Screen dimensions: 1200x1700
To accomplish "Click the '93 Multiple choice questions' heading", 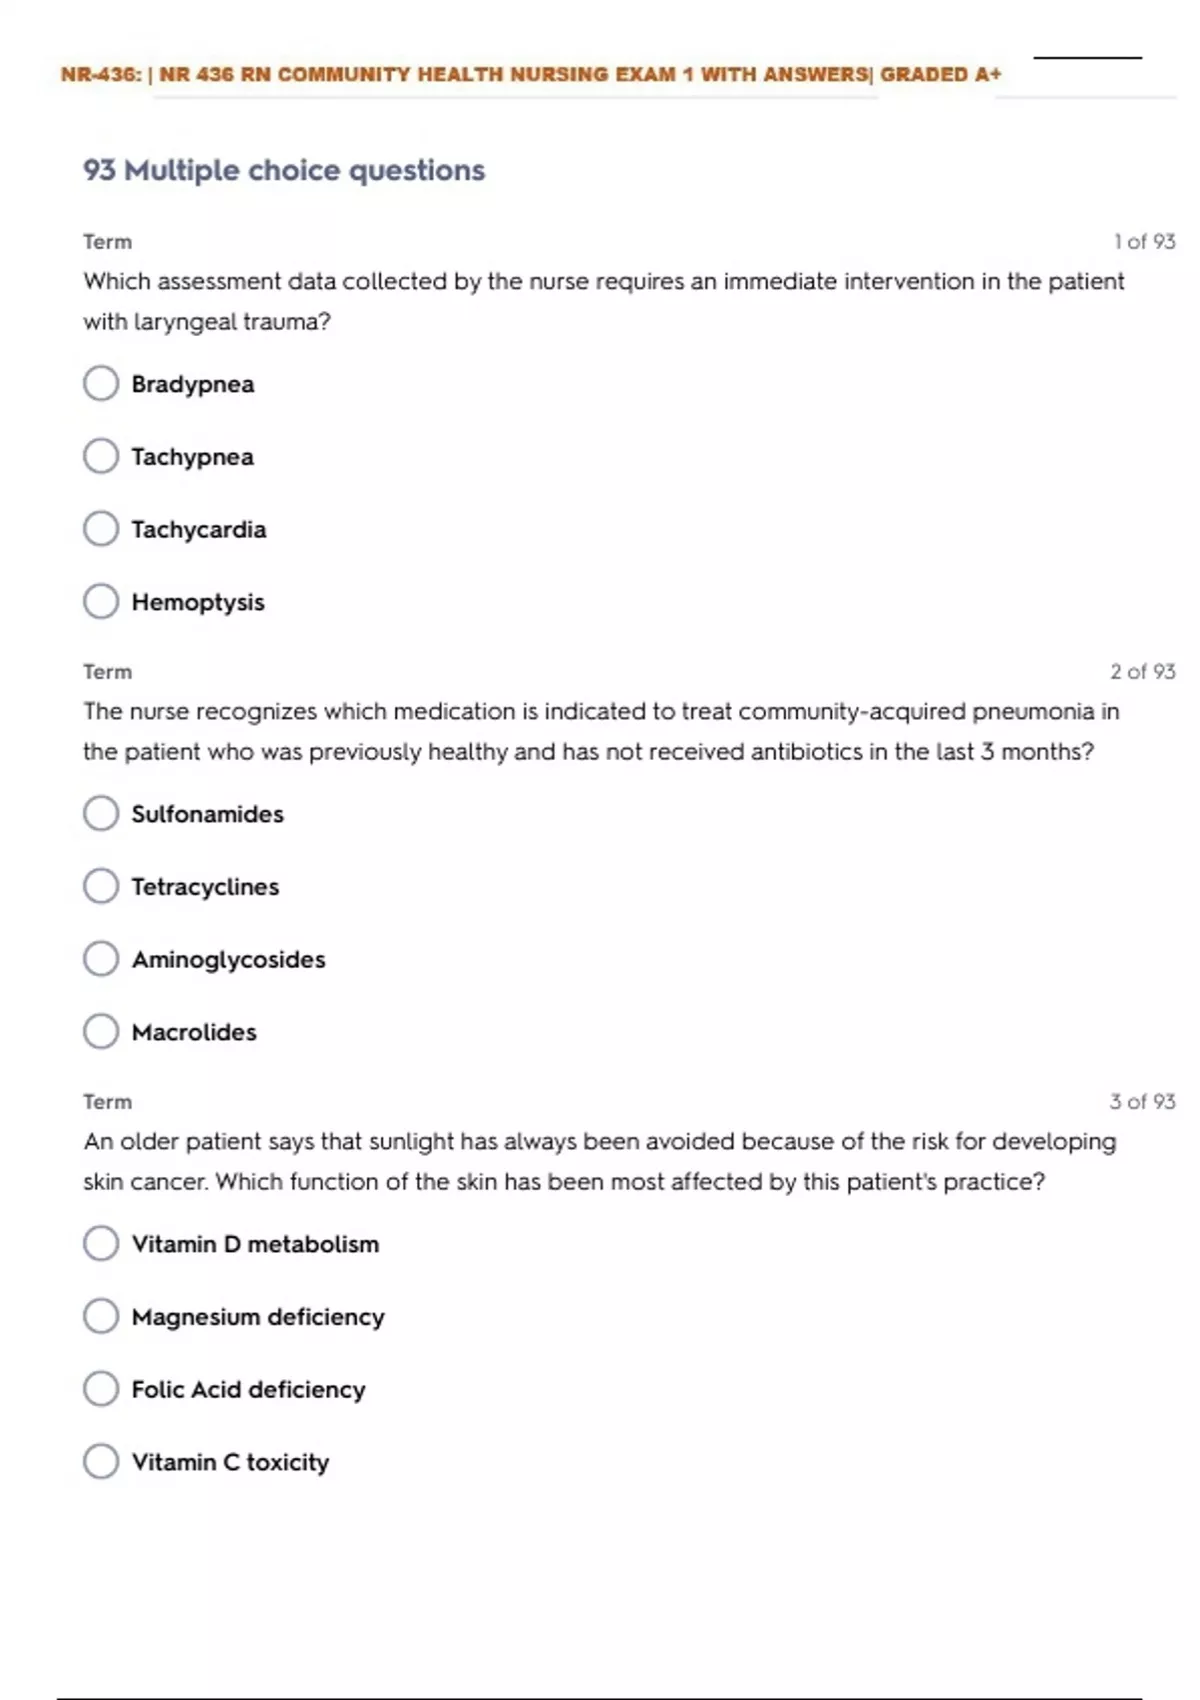I will point(284,170).
